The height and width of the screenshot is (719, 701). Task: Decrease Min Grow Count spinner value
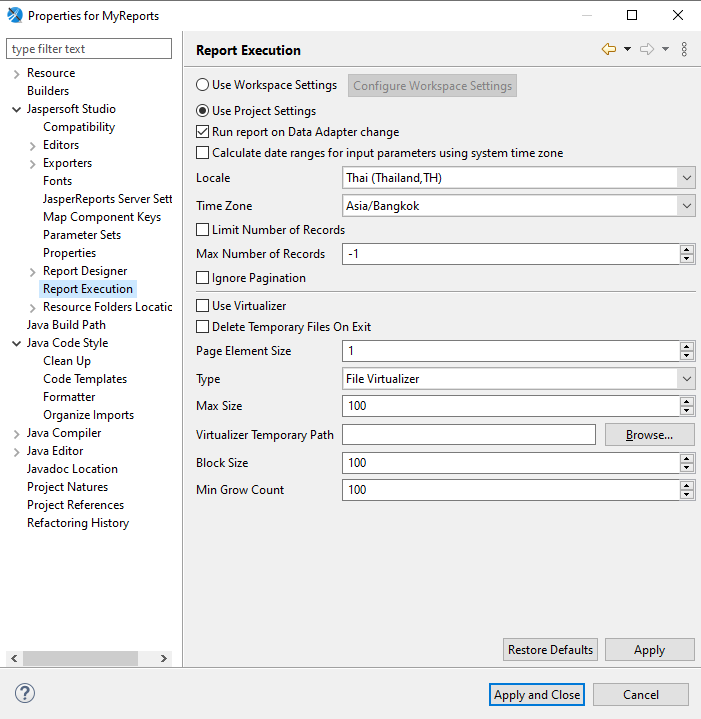pyautogui.click(x=686, y=494)
